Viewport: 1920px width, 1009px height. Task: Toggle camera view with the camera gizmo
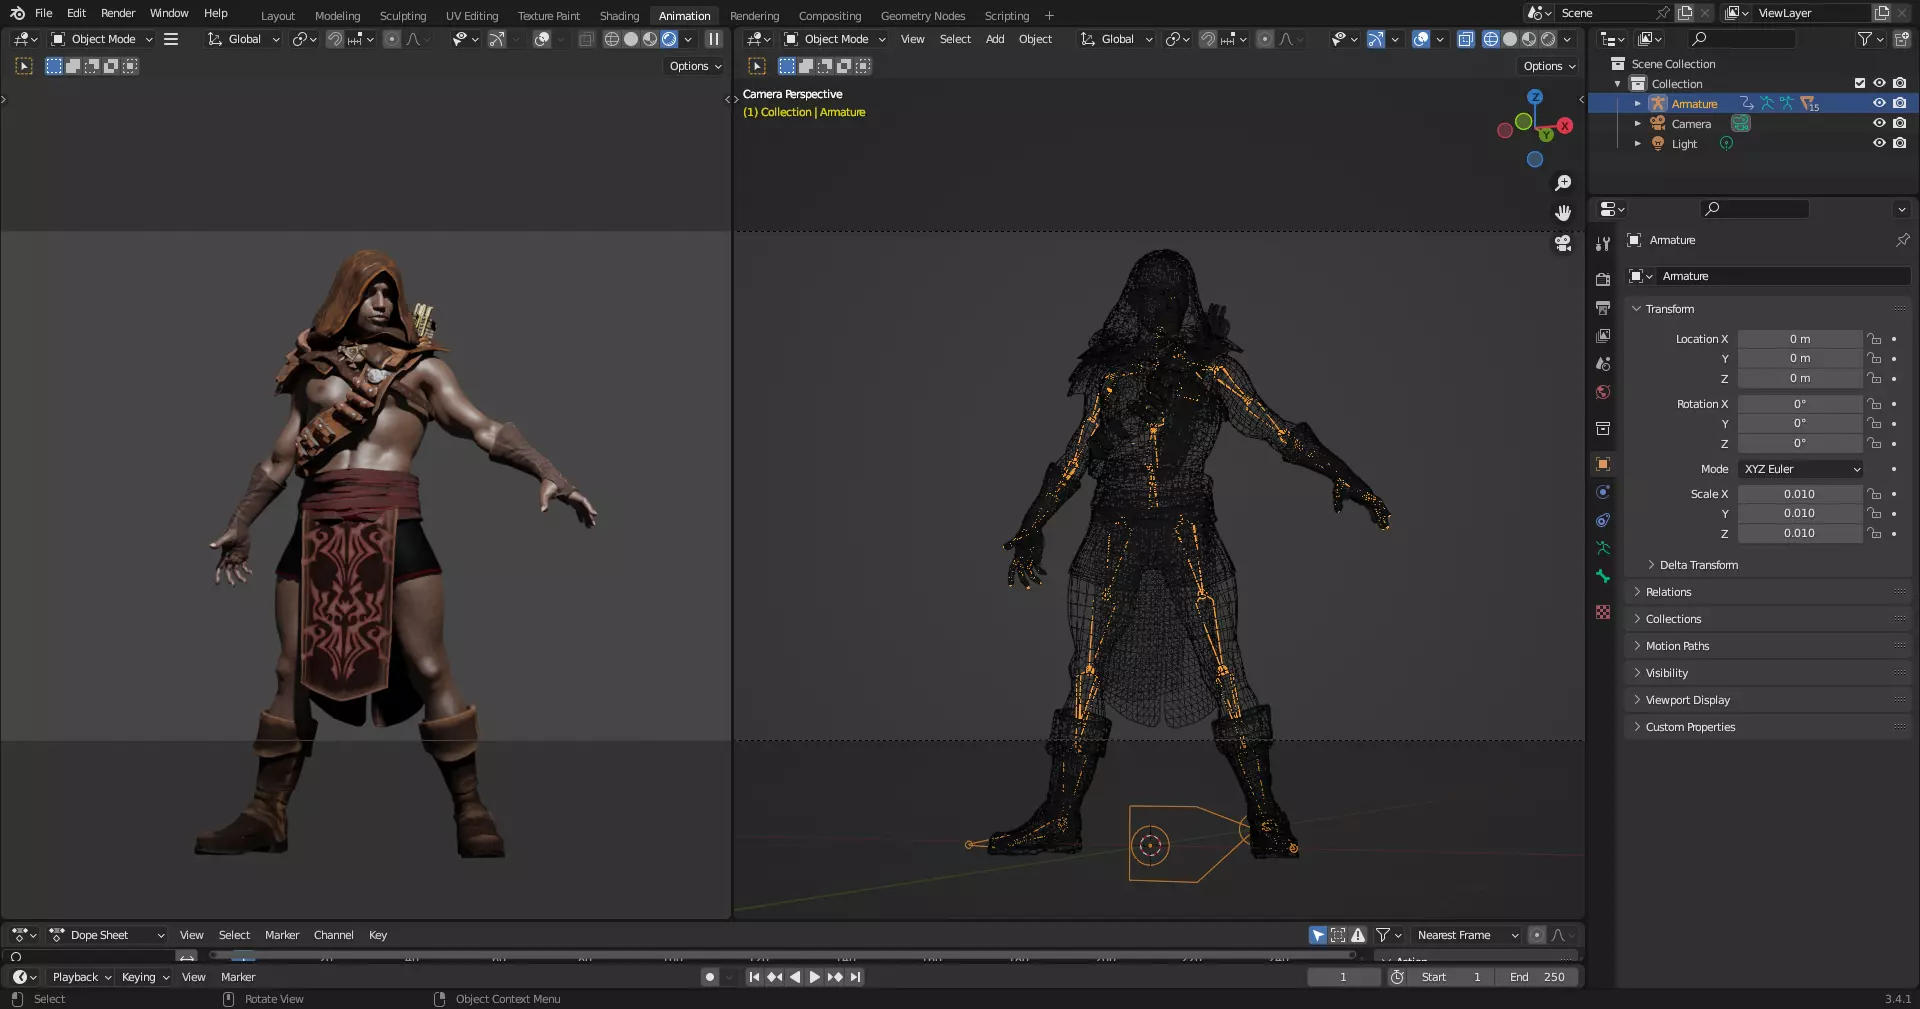(1563, 243)
